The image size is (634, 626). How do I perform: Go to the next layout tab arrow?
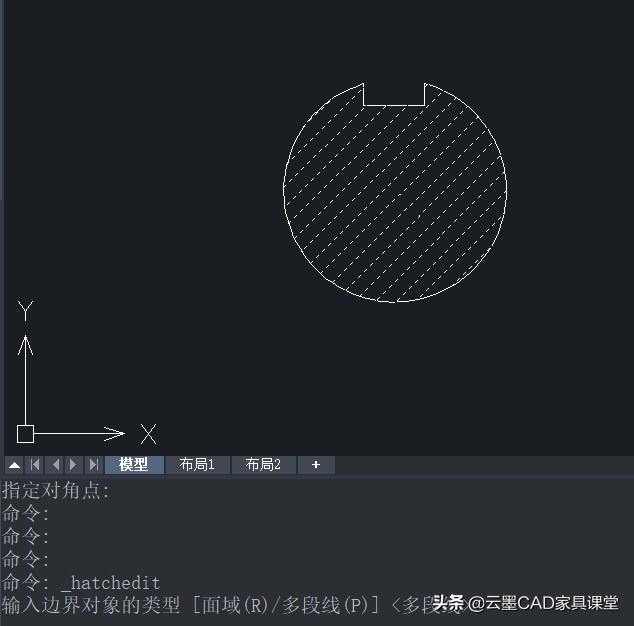point(74,465)
